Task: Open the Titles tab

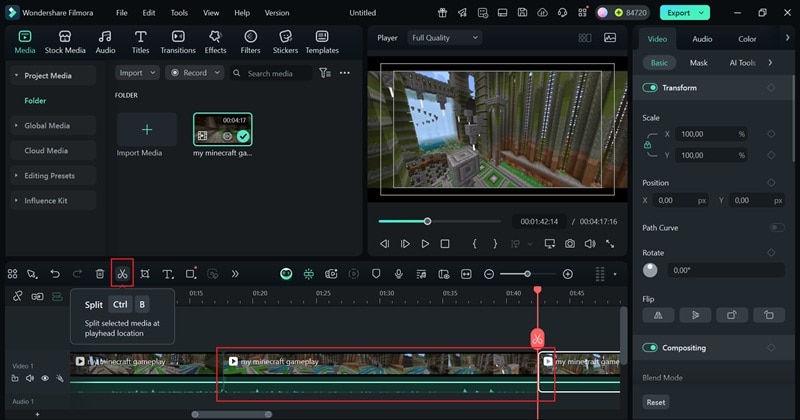Action: click(140, 42)
